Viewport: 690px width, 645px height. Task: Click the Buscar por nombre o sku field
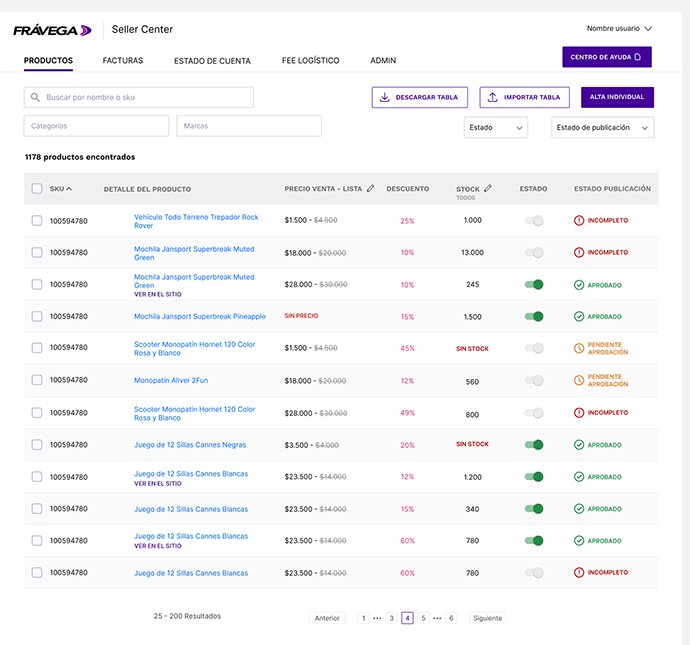tap(139, 97)
